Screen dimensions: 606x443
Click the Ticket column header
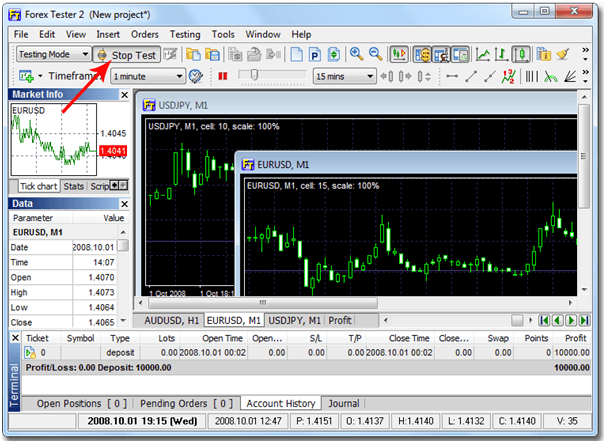pyautogui.click(x=37, y=338)
